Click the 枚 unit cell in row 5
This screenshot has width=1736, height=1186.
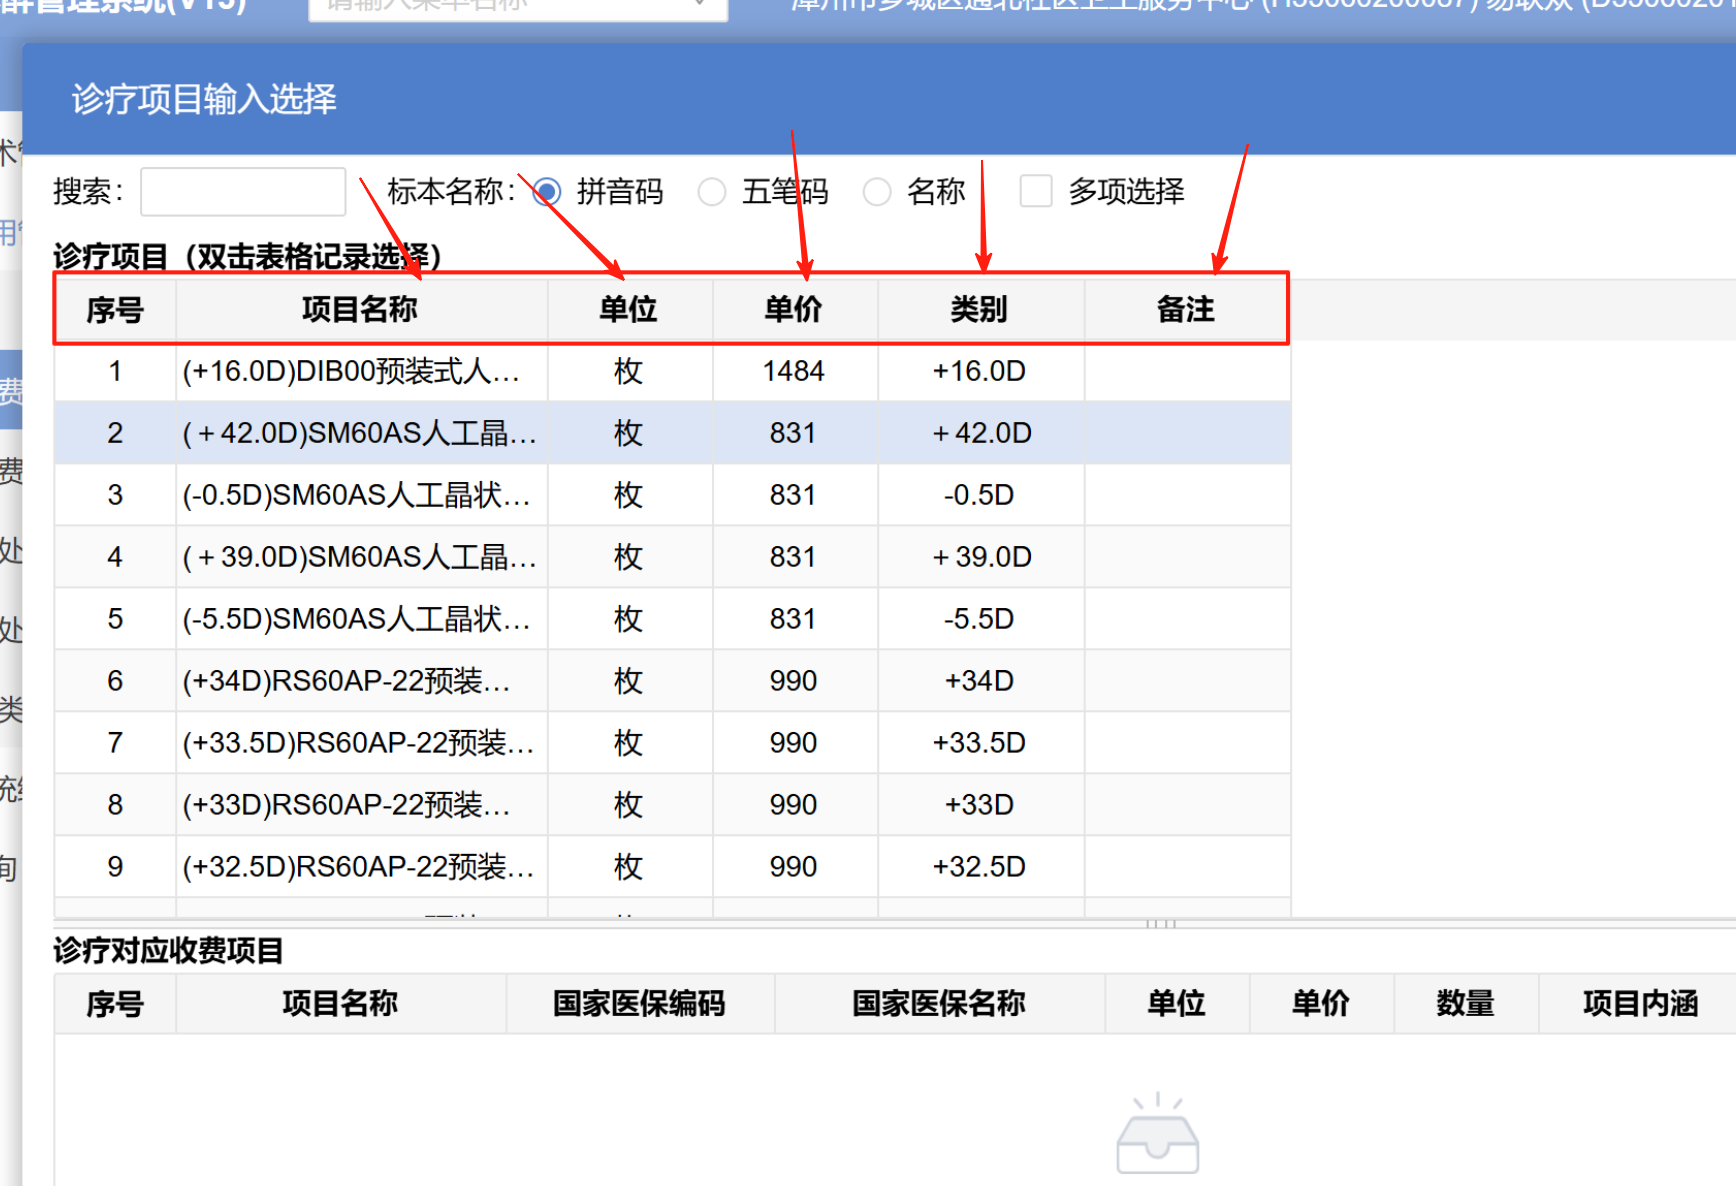(x=629, y=620)
